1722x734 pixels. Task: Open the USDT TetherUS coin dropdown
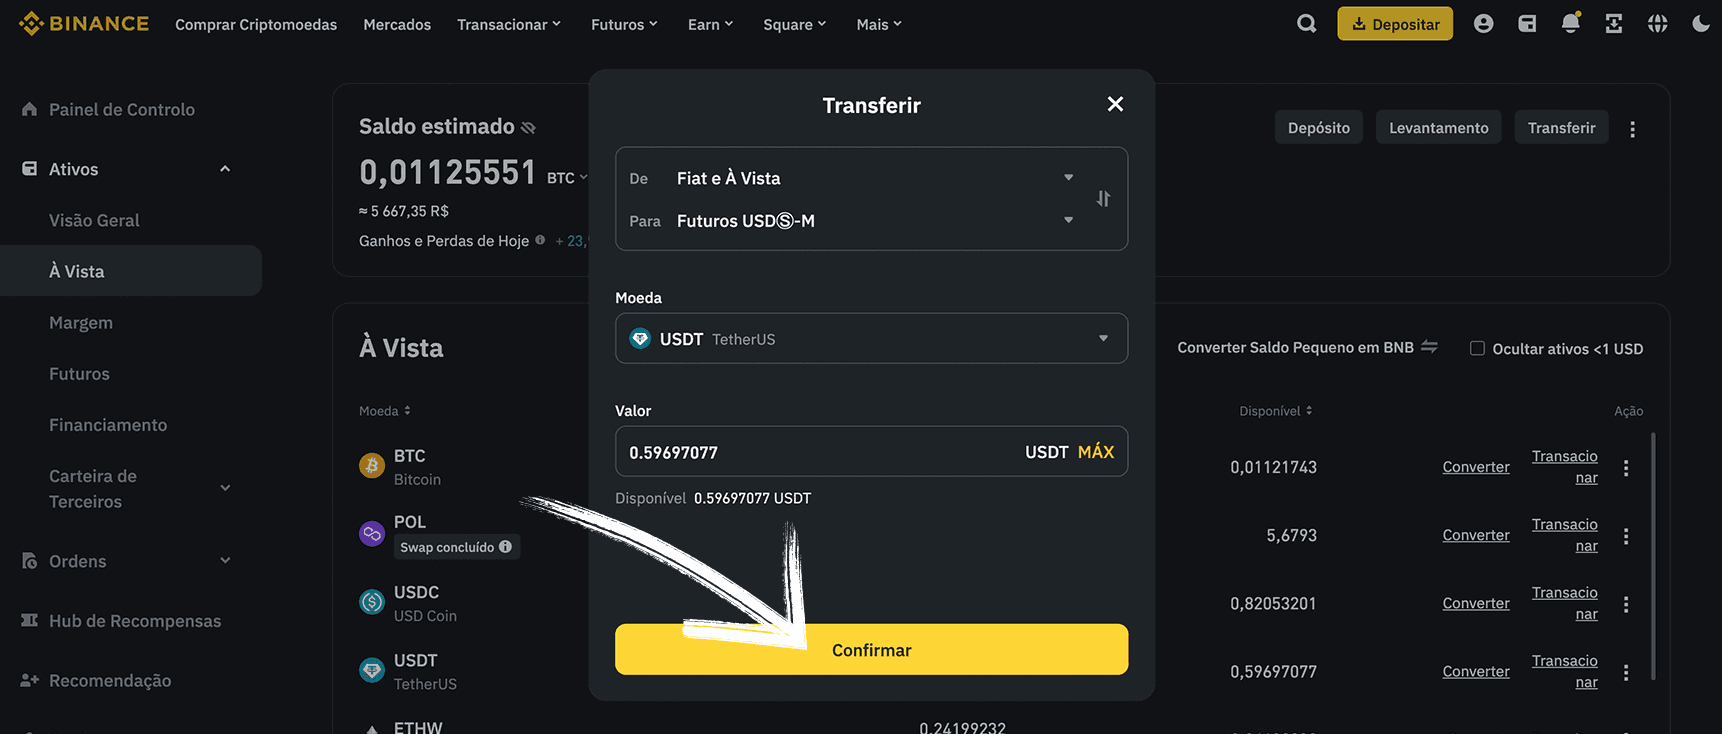coord(871,338)
